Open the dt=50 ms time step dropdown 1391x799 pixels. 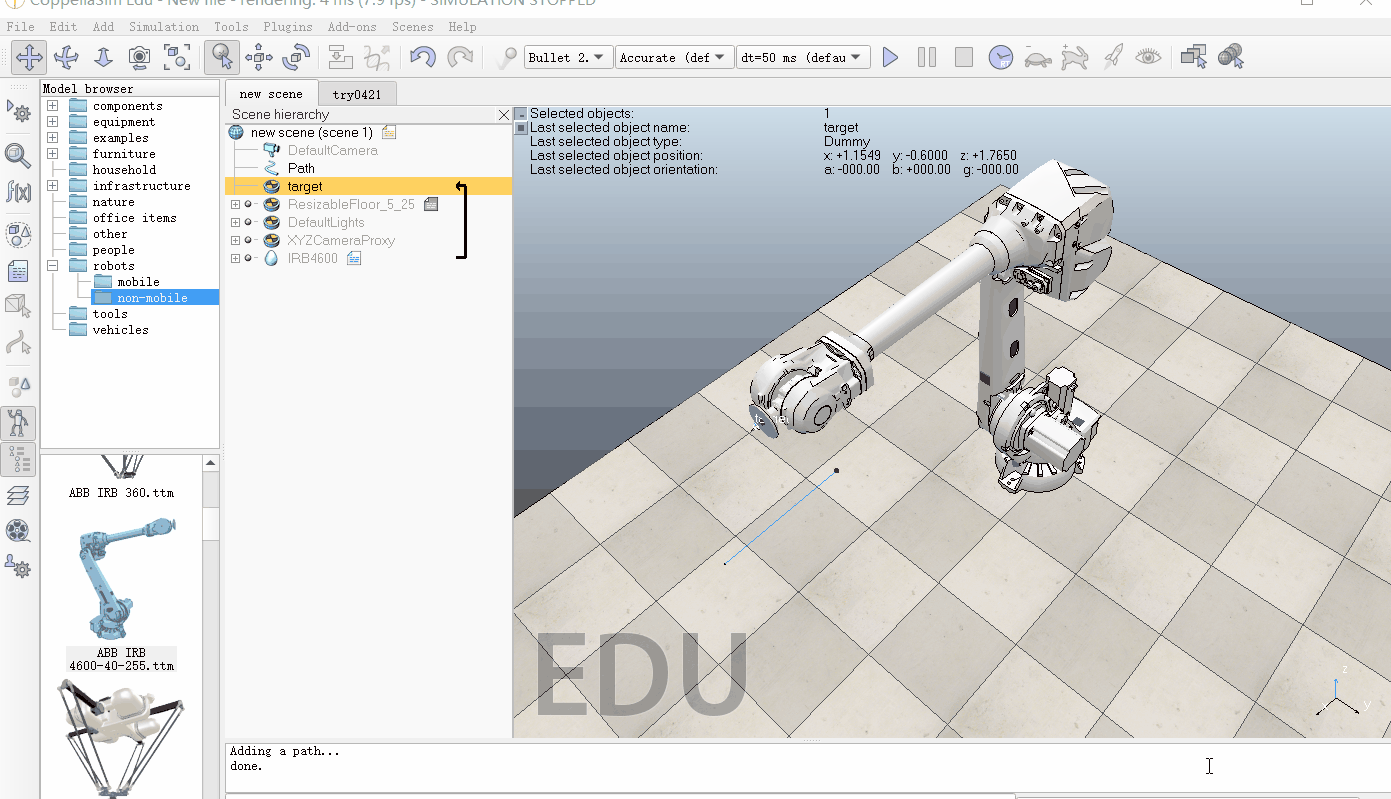[803, 57]
